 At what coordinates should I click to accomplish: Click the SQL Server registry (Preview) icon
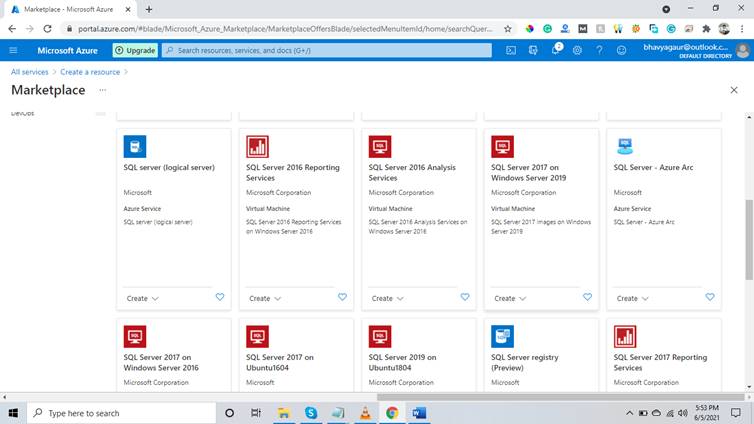(x=503, y=336)
